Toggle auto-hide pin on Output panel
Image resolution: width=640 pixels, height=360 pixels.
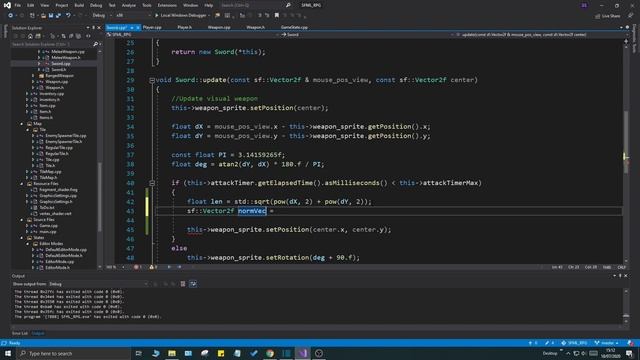620,276
